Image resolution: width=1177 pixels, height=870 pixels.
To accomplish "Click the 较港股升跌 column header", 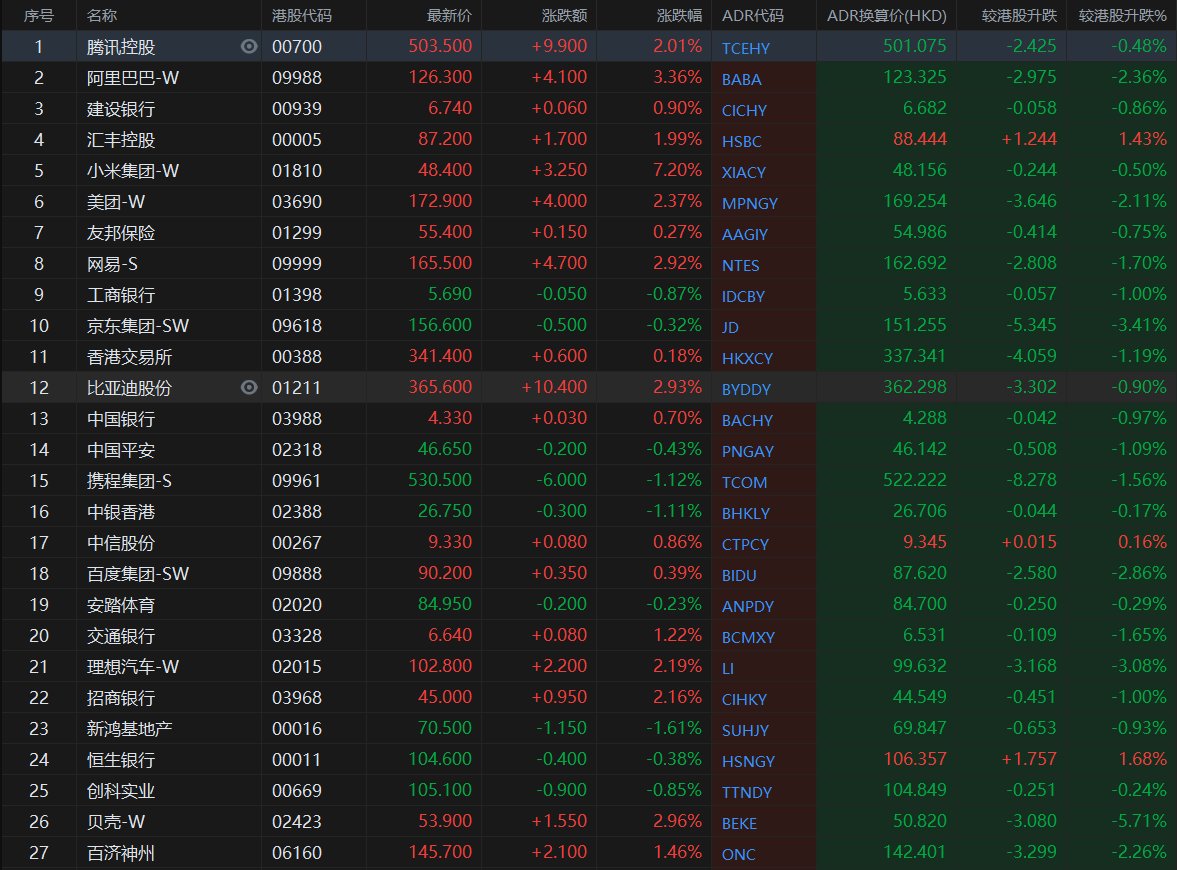I will (1011, 16).
